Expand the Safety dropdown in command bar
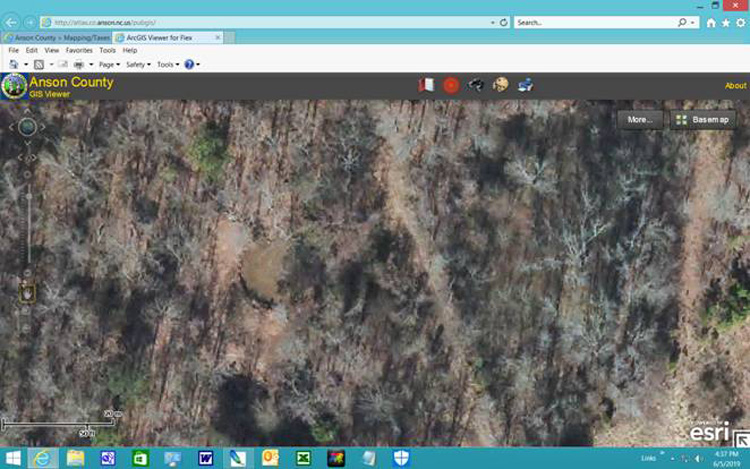 point(138,65)
